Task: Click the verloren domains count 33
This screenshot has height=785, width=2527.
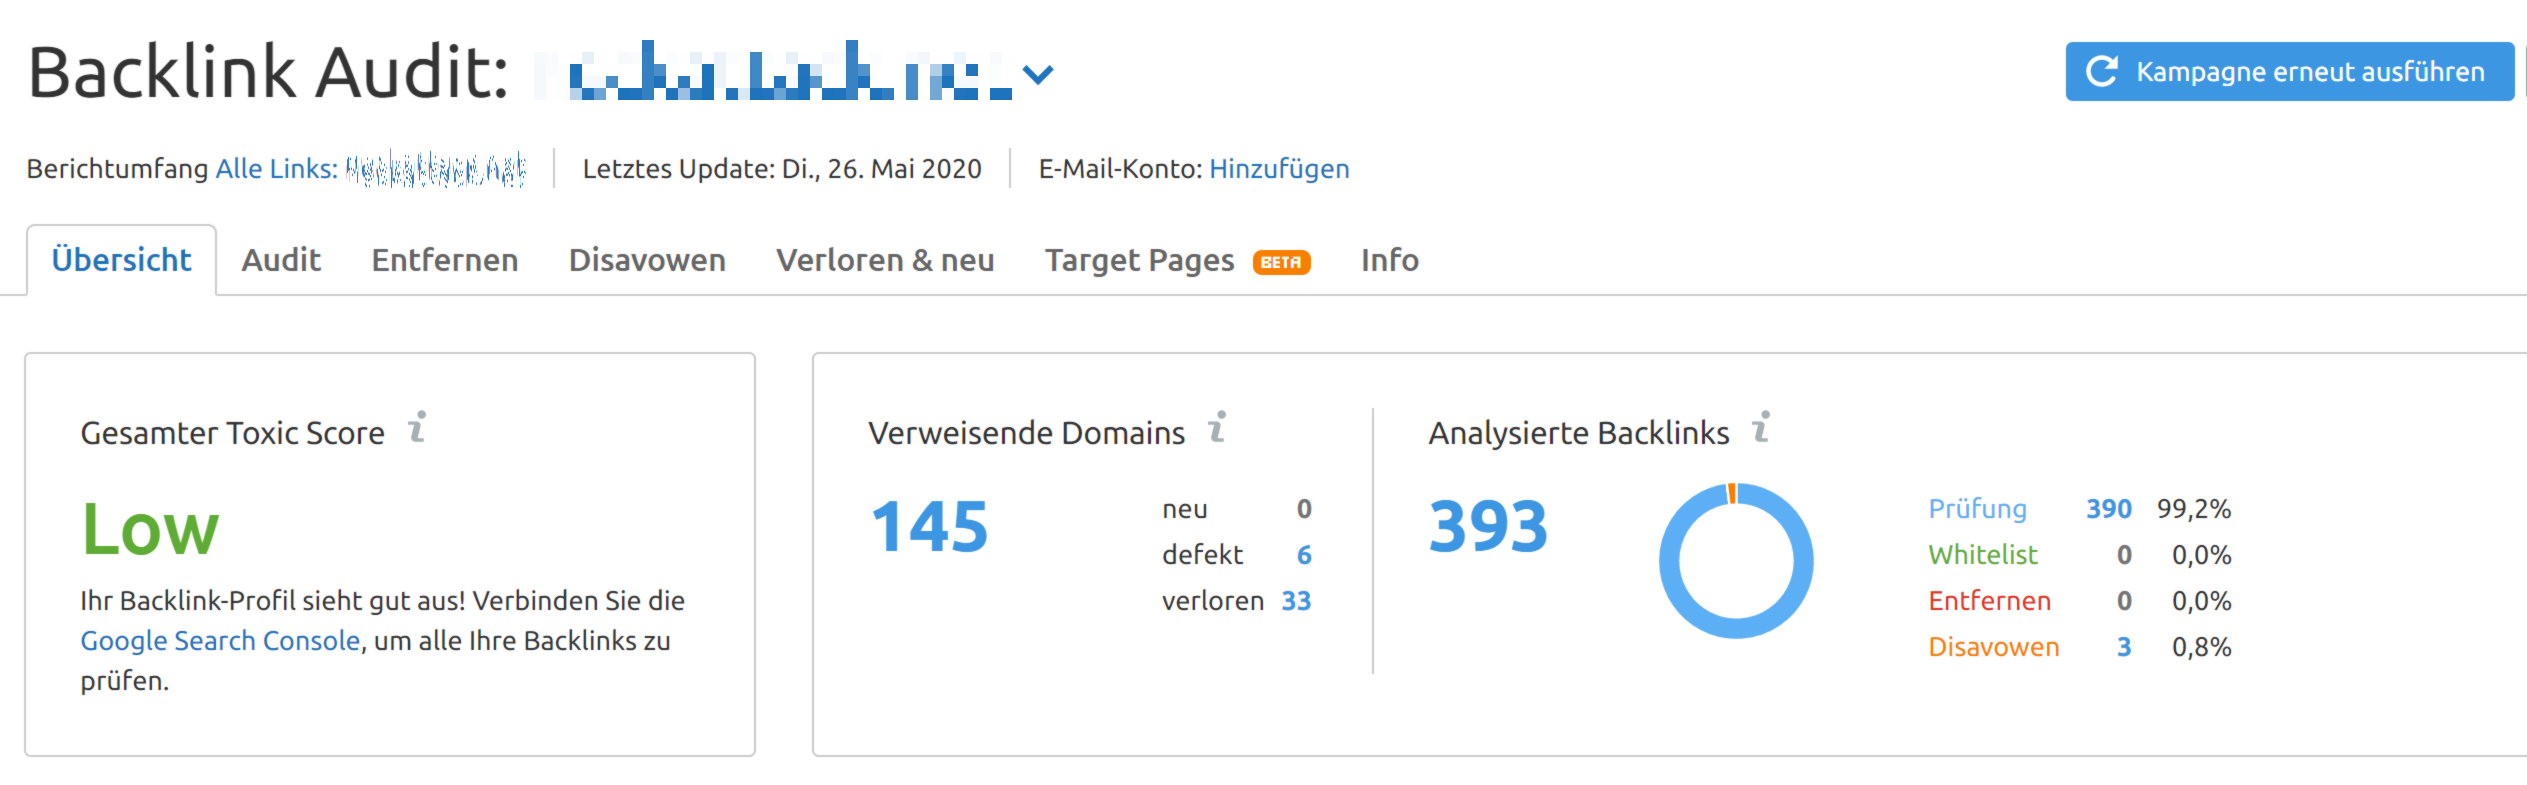Action: click(x=1296, y=601)
